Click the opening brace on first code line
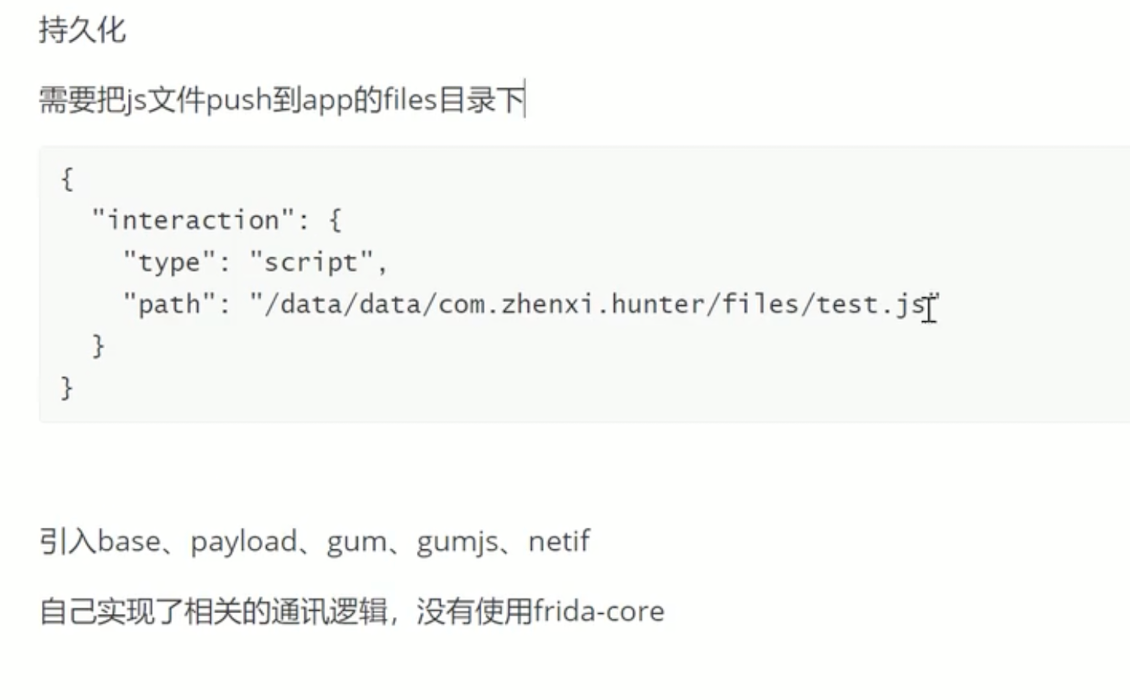 [67, 179]
